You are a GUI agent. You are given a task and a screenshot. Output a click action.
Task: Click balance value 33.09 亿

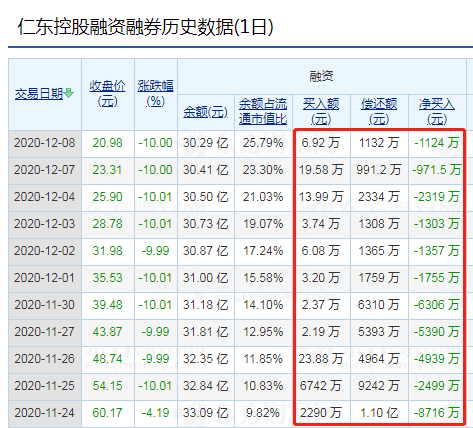pyautogui.click(x=205, y=413)
